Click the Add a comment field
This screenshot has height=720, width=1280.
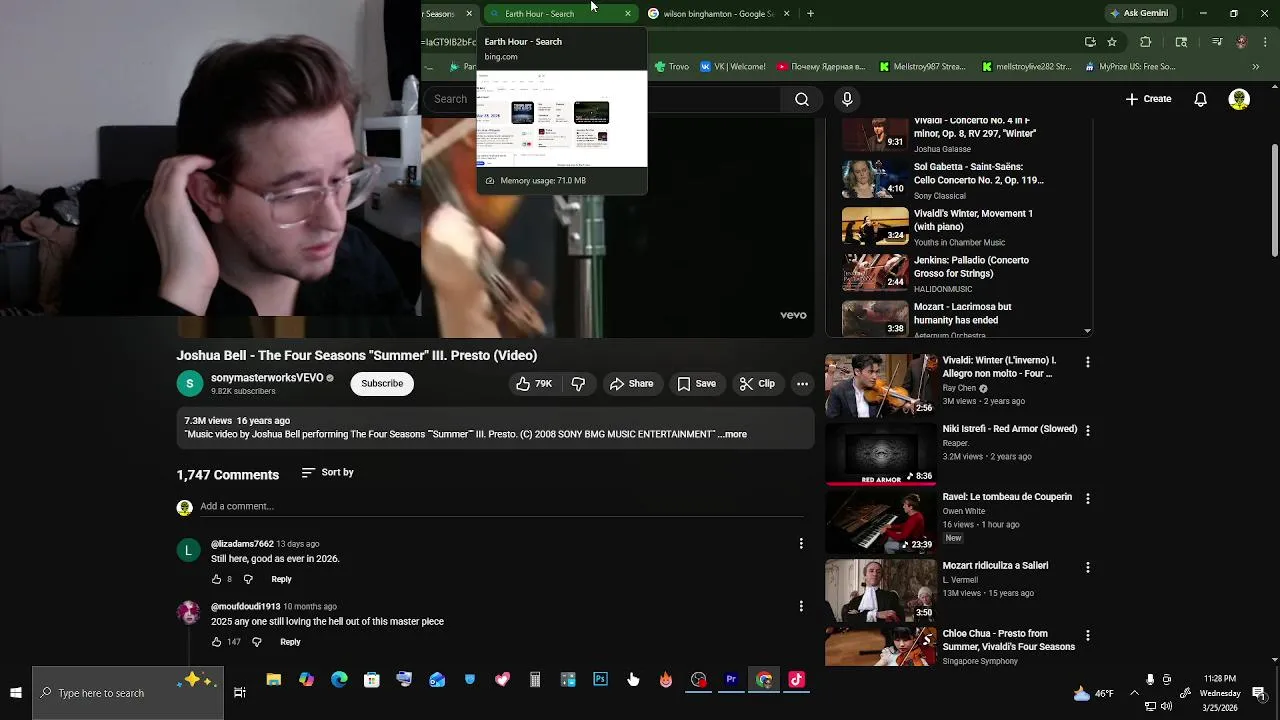pyautogui.click(x=501, y=507)
